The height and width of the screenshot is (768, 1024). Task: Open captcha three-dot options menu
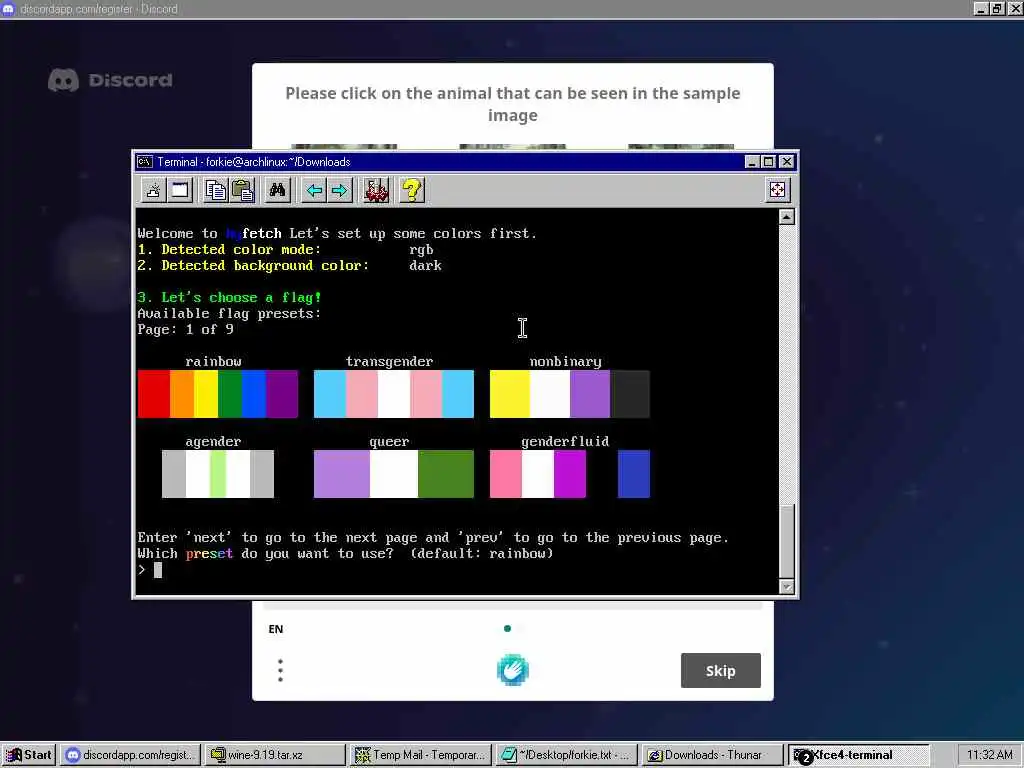[x=280, y=671]
